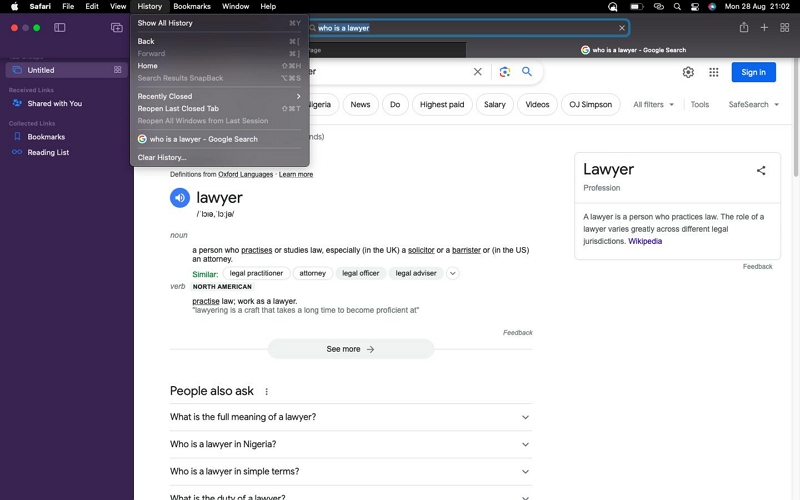800x500 pixels.
Task: Switch to who is a lawyer Google tab
Action: (x=633, y=50)
